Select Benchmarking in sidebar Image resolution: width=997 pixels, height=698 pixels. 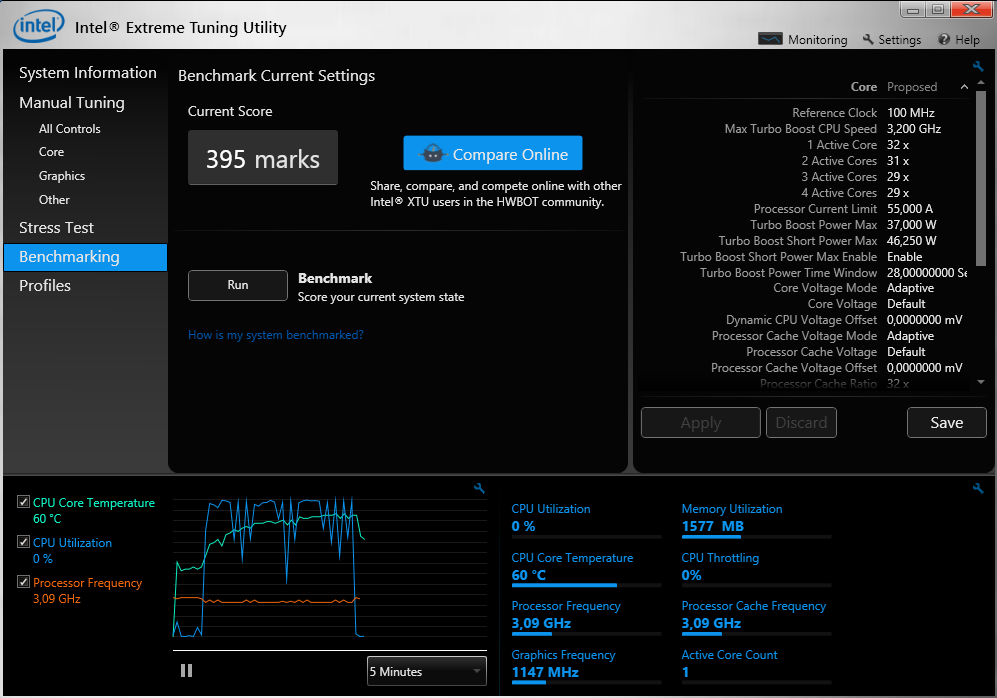(85, 257)
